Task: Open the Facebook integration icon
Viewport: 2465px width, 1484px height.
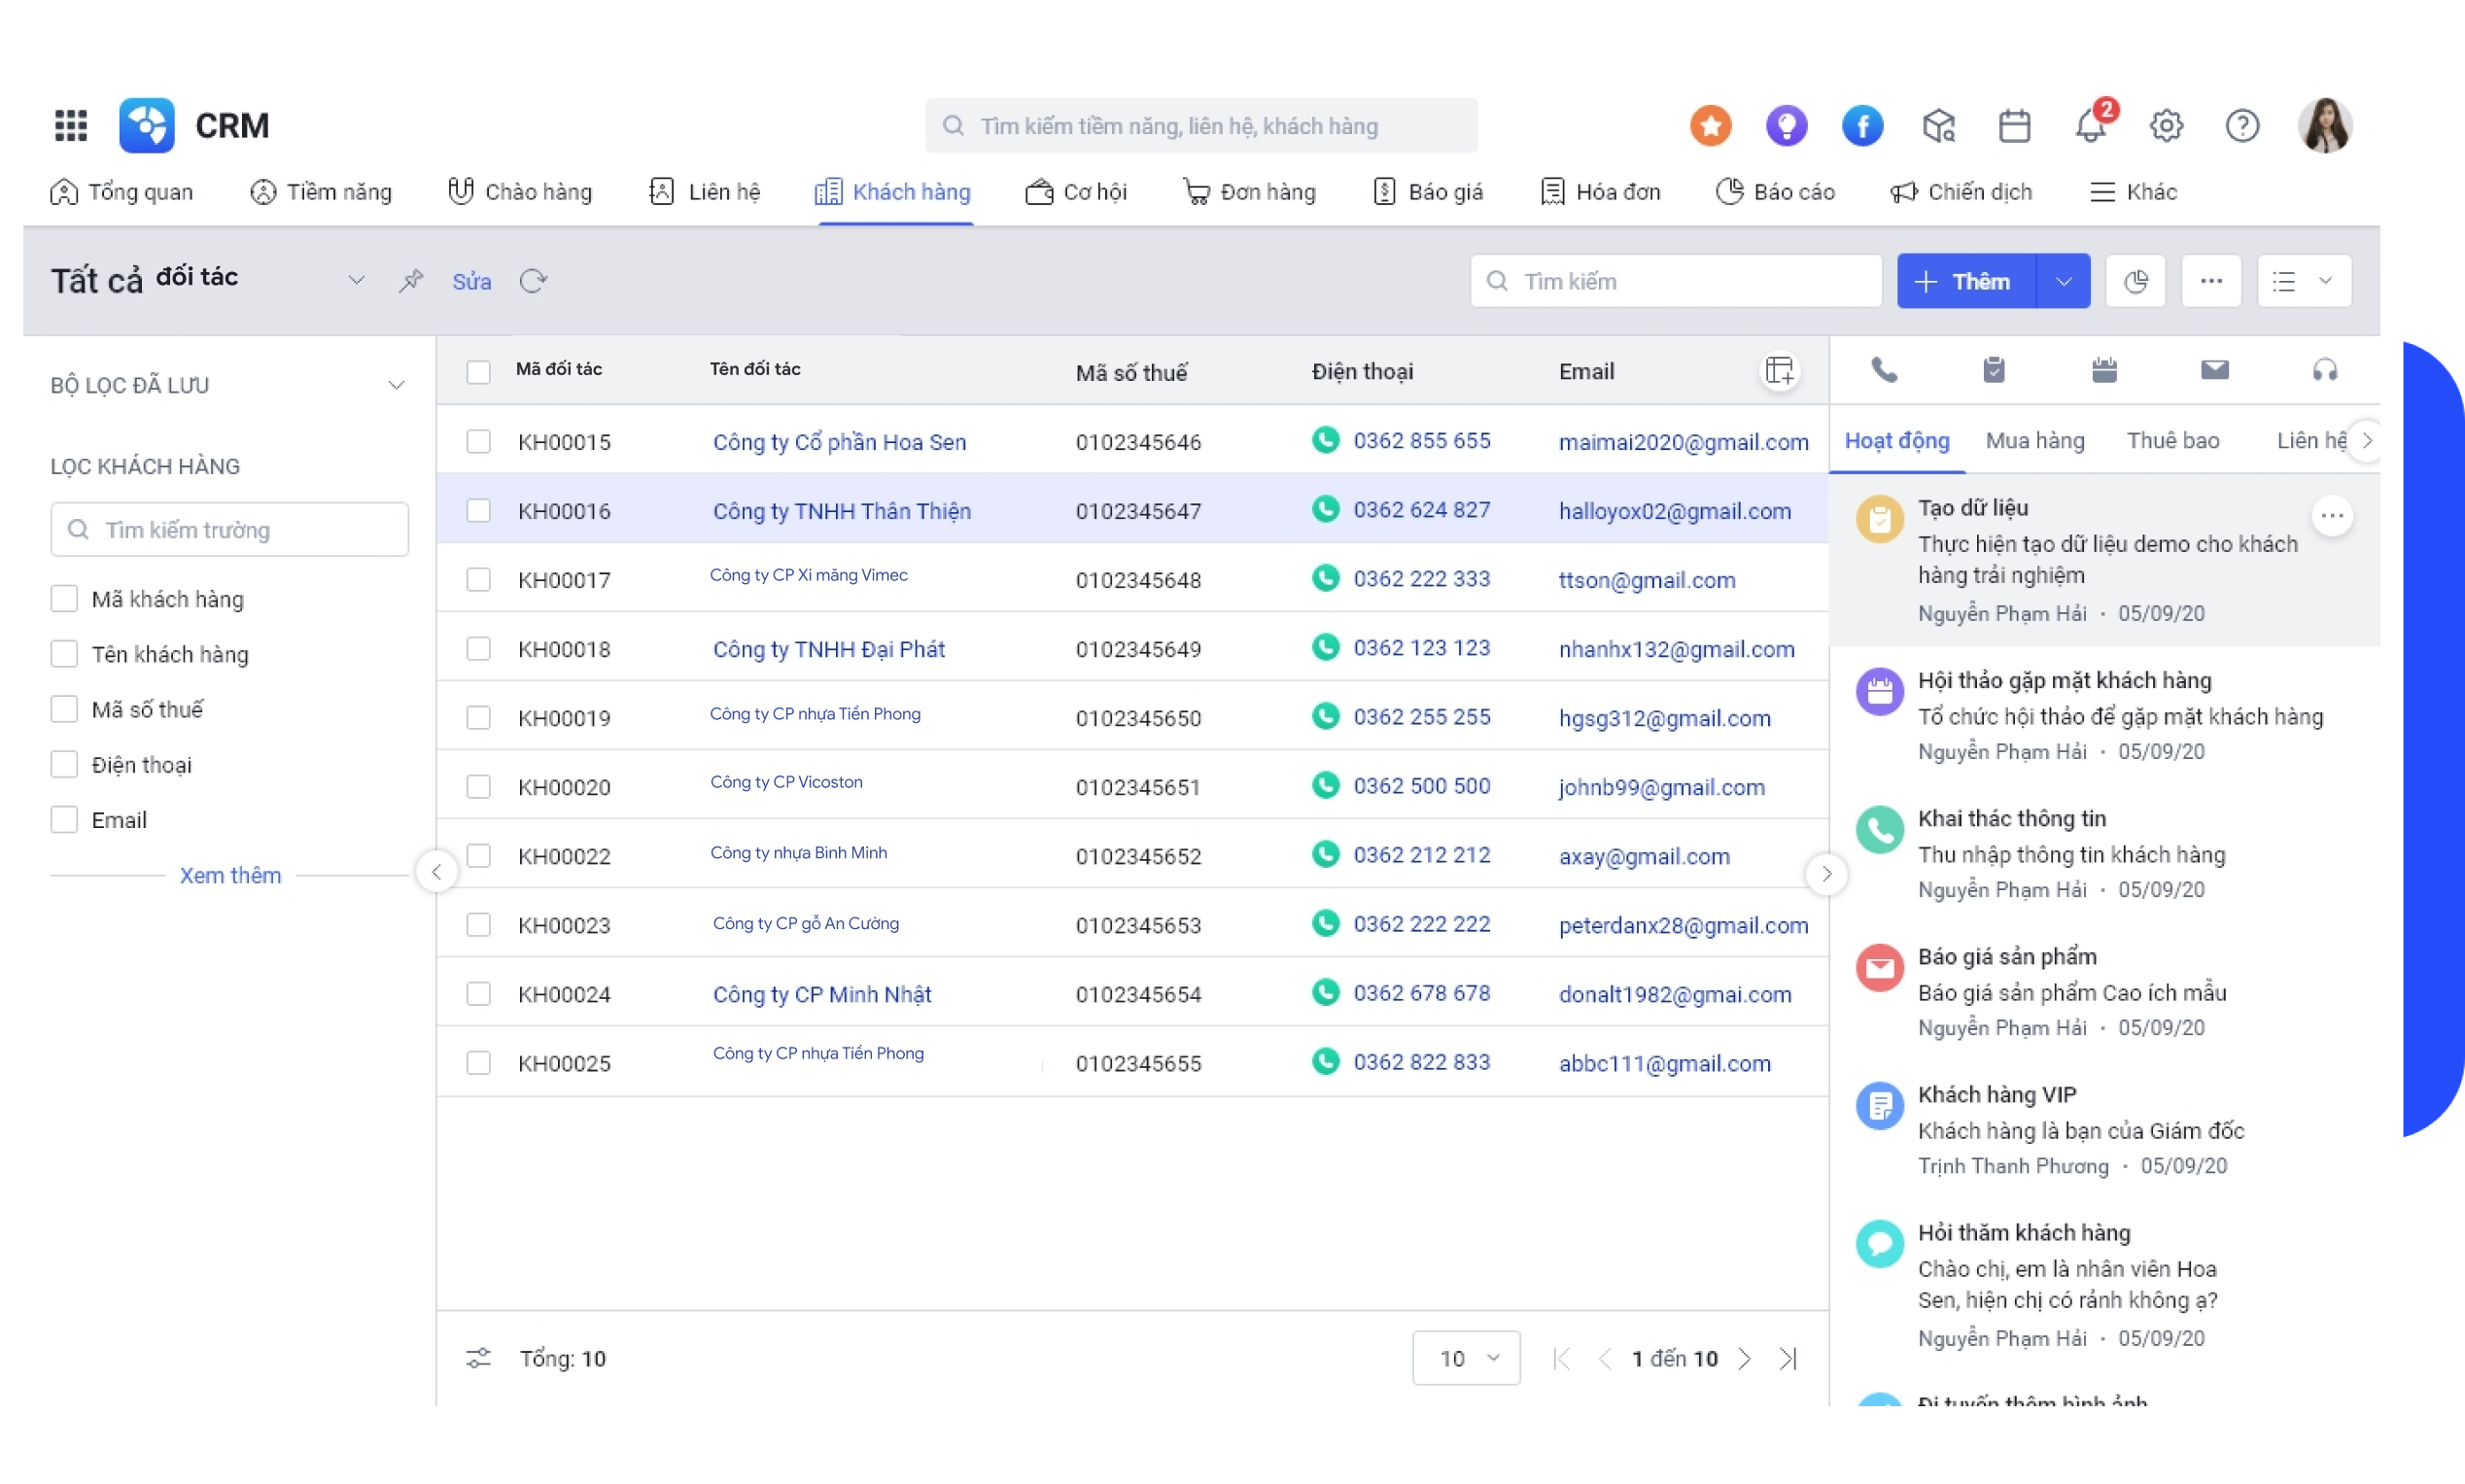Action: coord(1862,125)
